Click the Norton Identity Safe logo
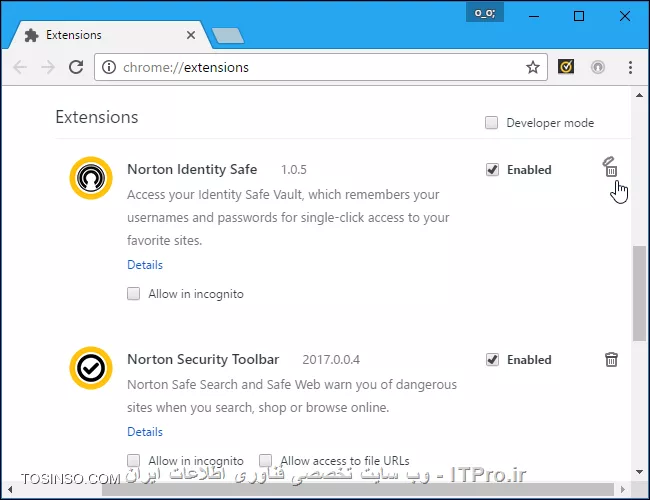 pos(91,178)
